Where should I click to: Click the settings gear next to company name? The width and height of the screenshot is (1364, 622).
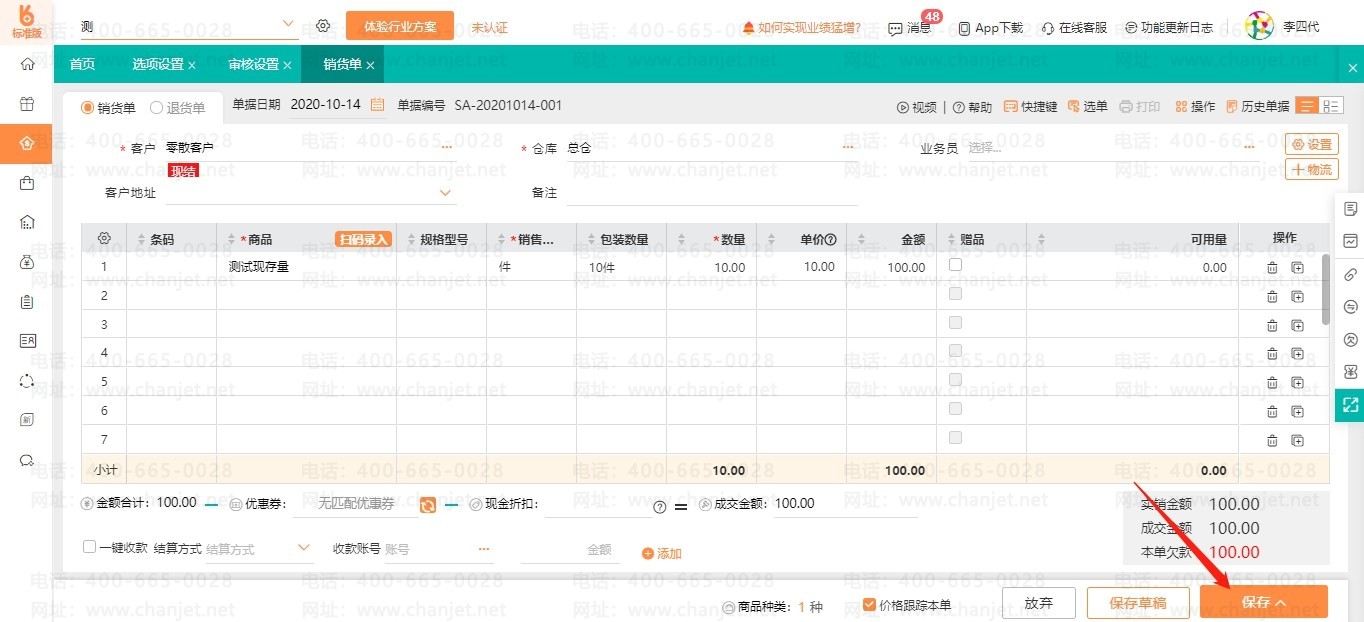click(x=323, y=26)
